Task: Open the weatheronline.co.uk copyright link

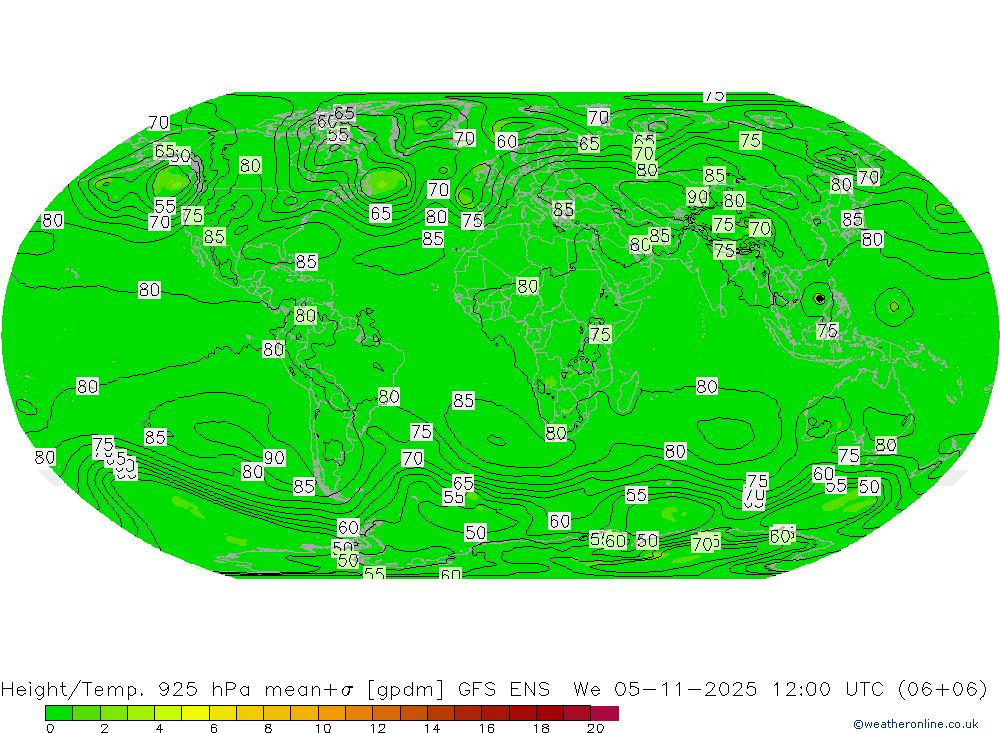Action: tap(915, 724)
